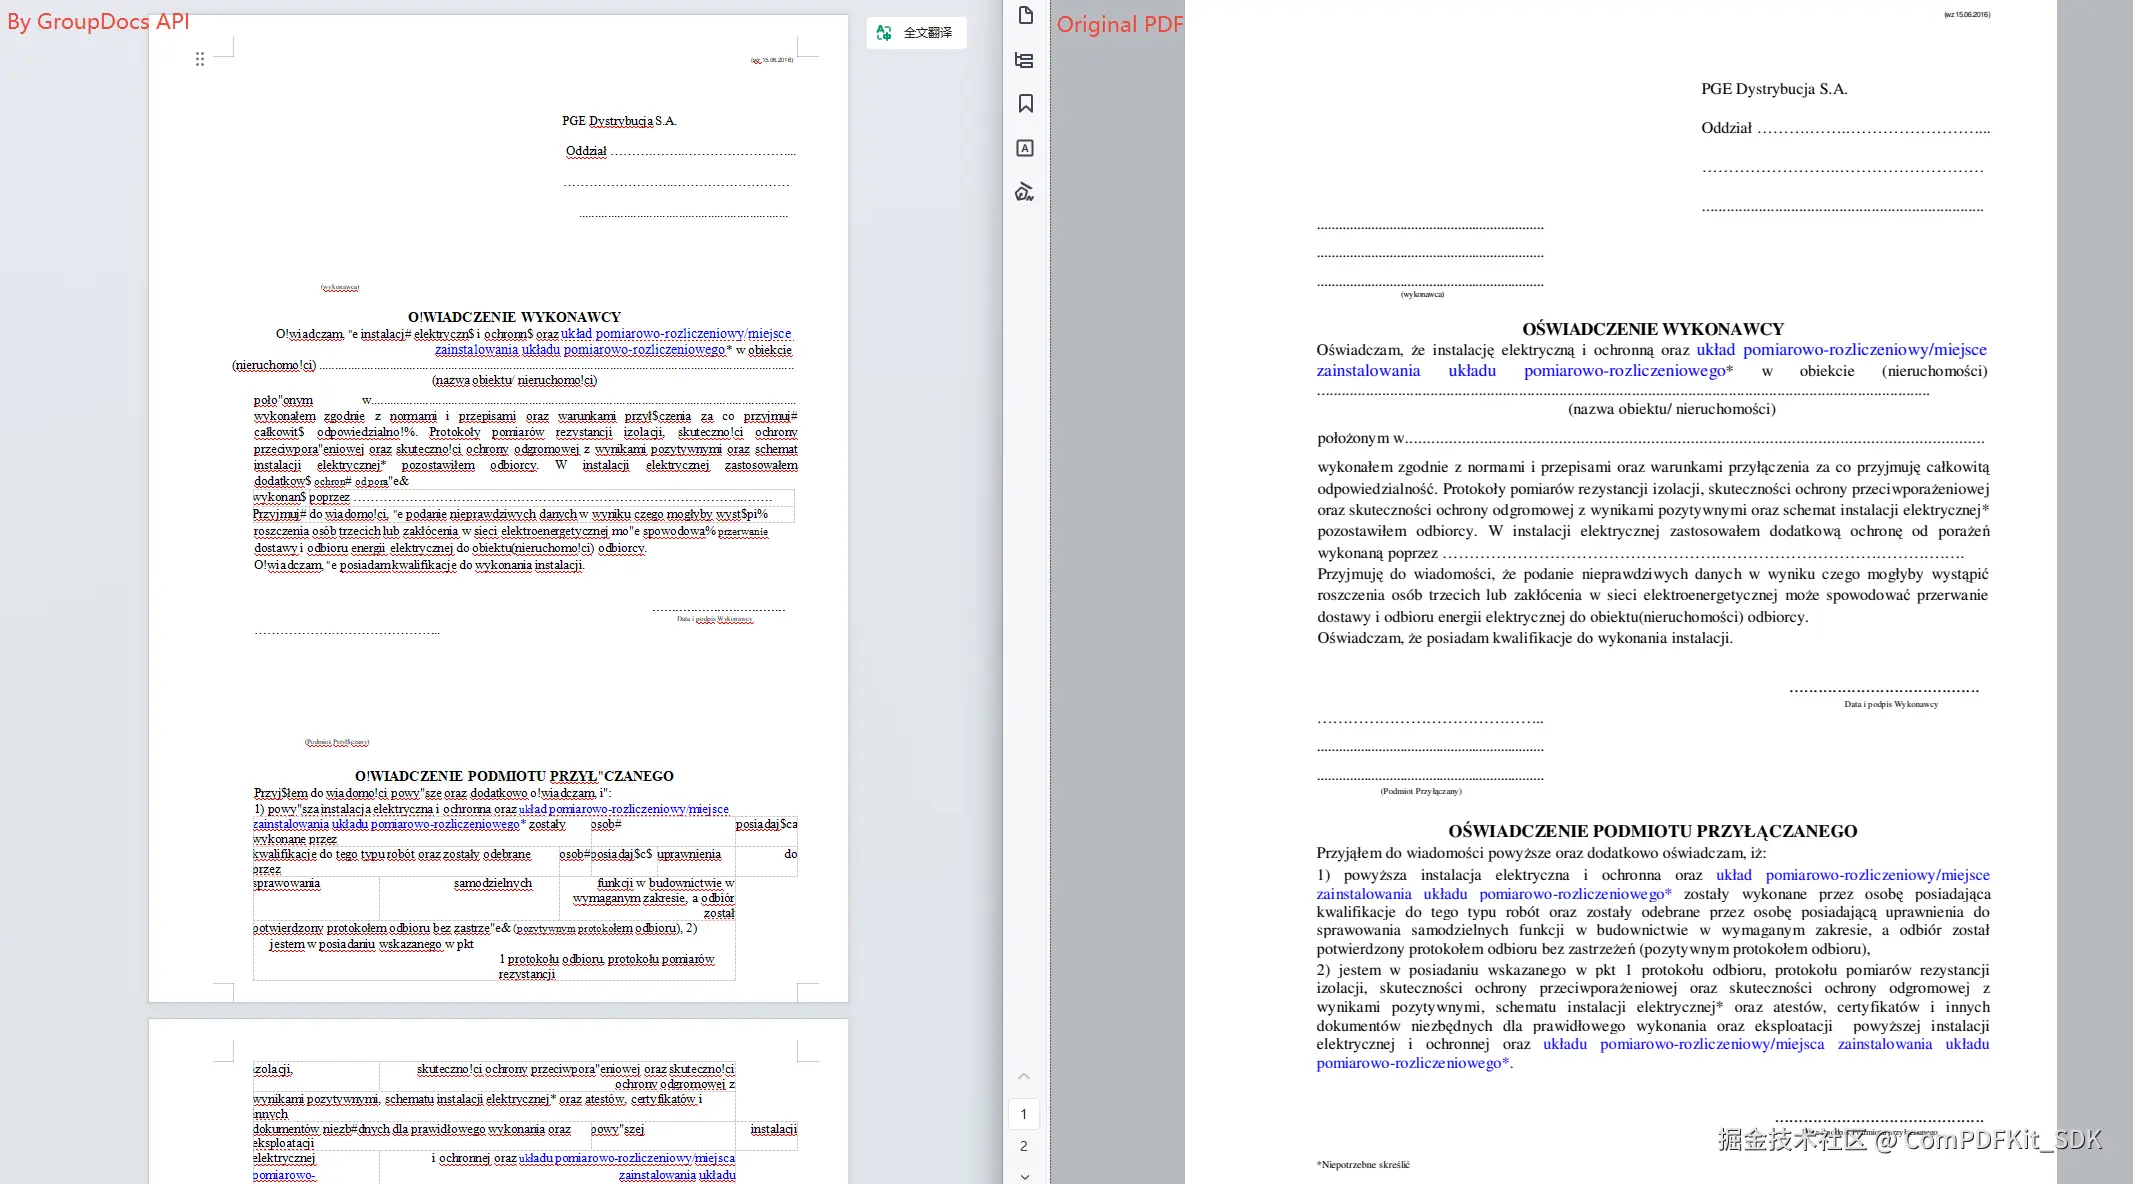Click 'sprawowania' table cell in left document
Screen dimensions: 2133x1184
(286, 884)
